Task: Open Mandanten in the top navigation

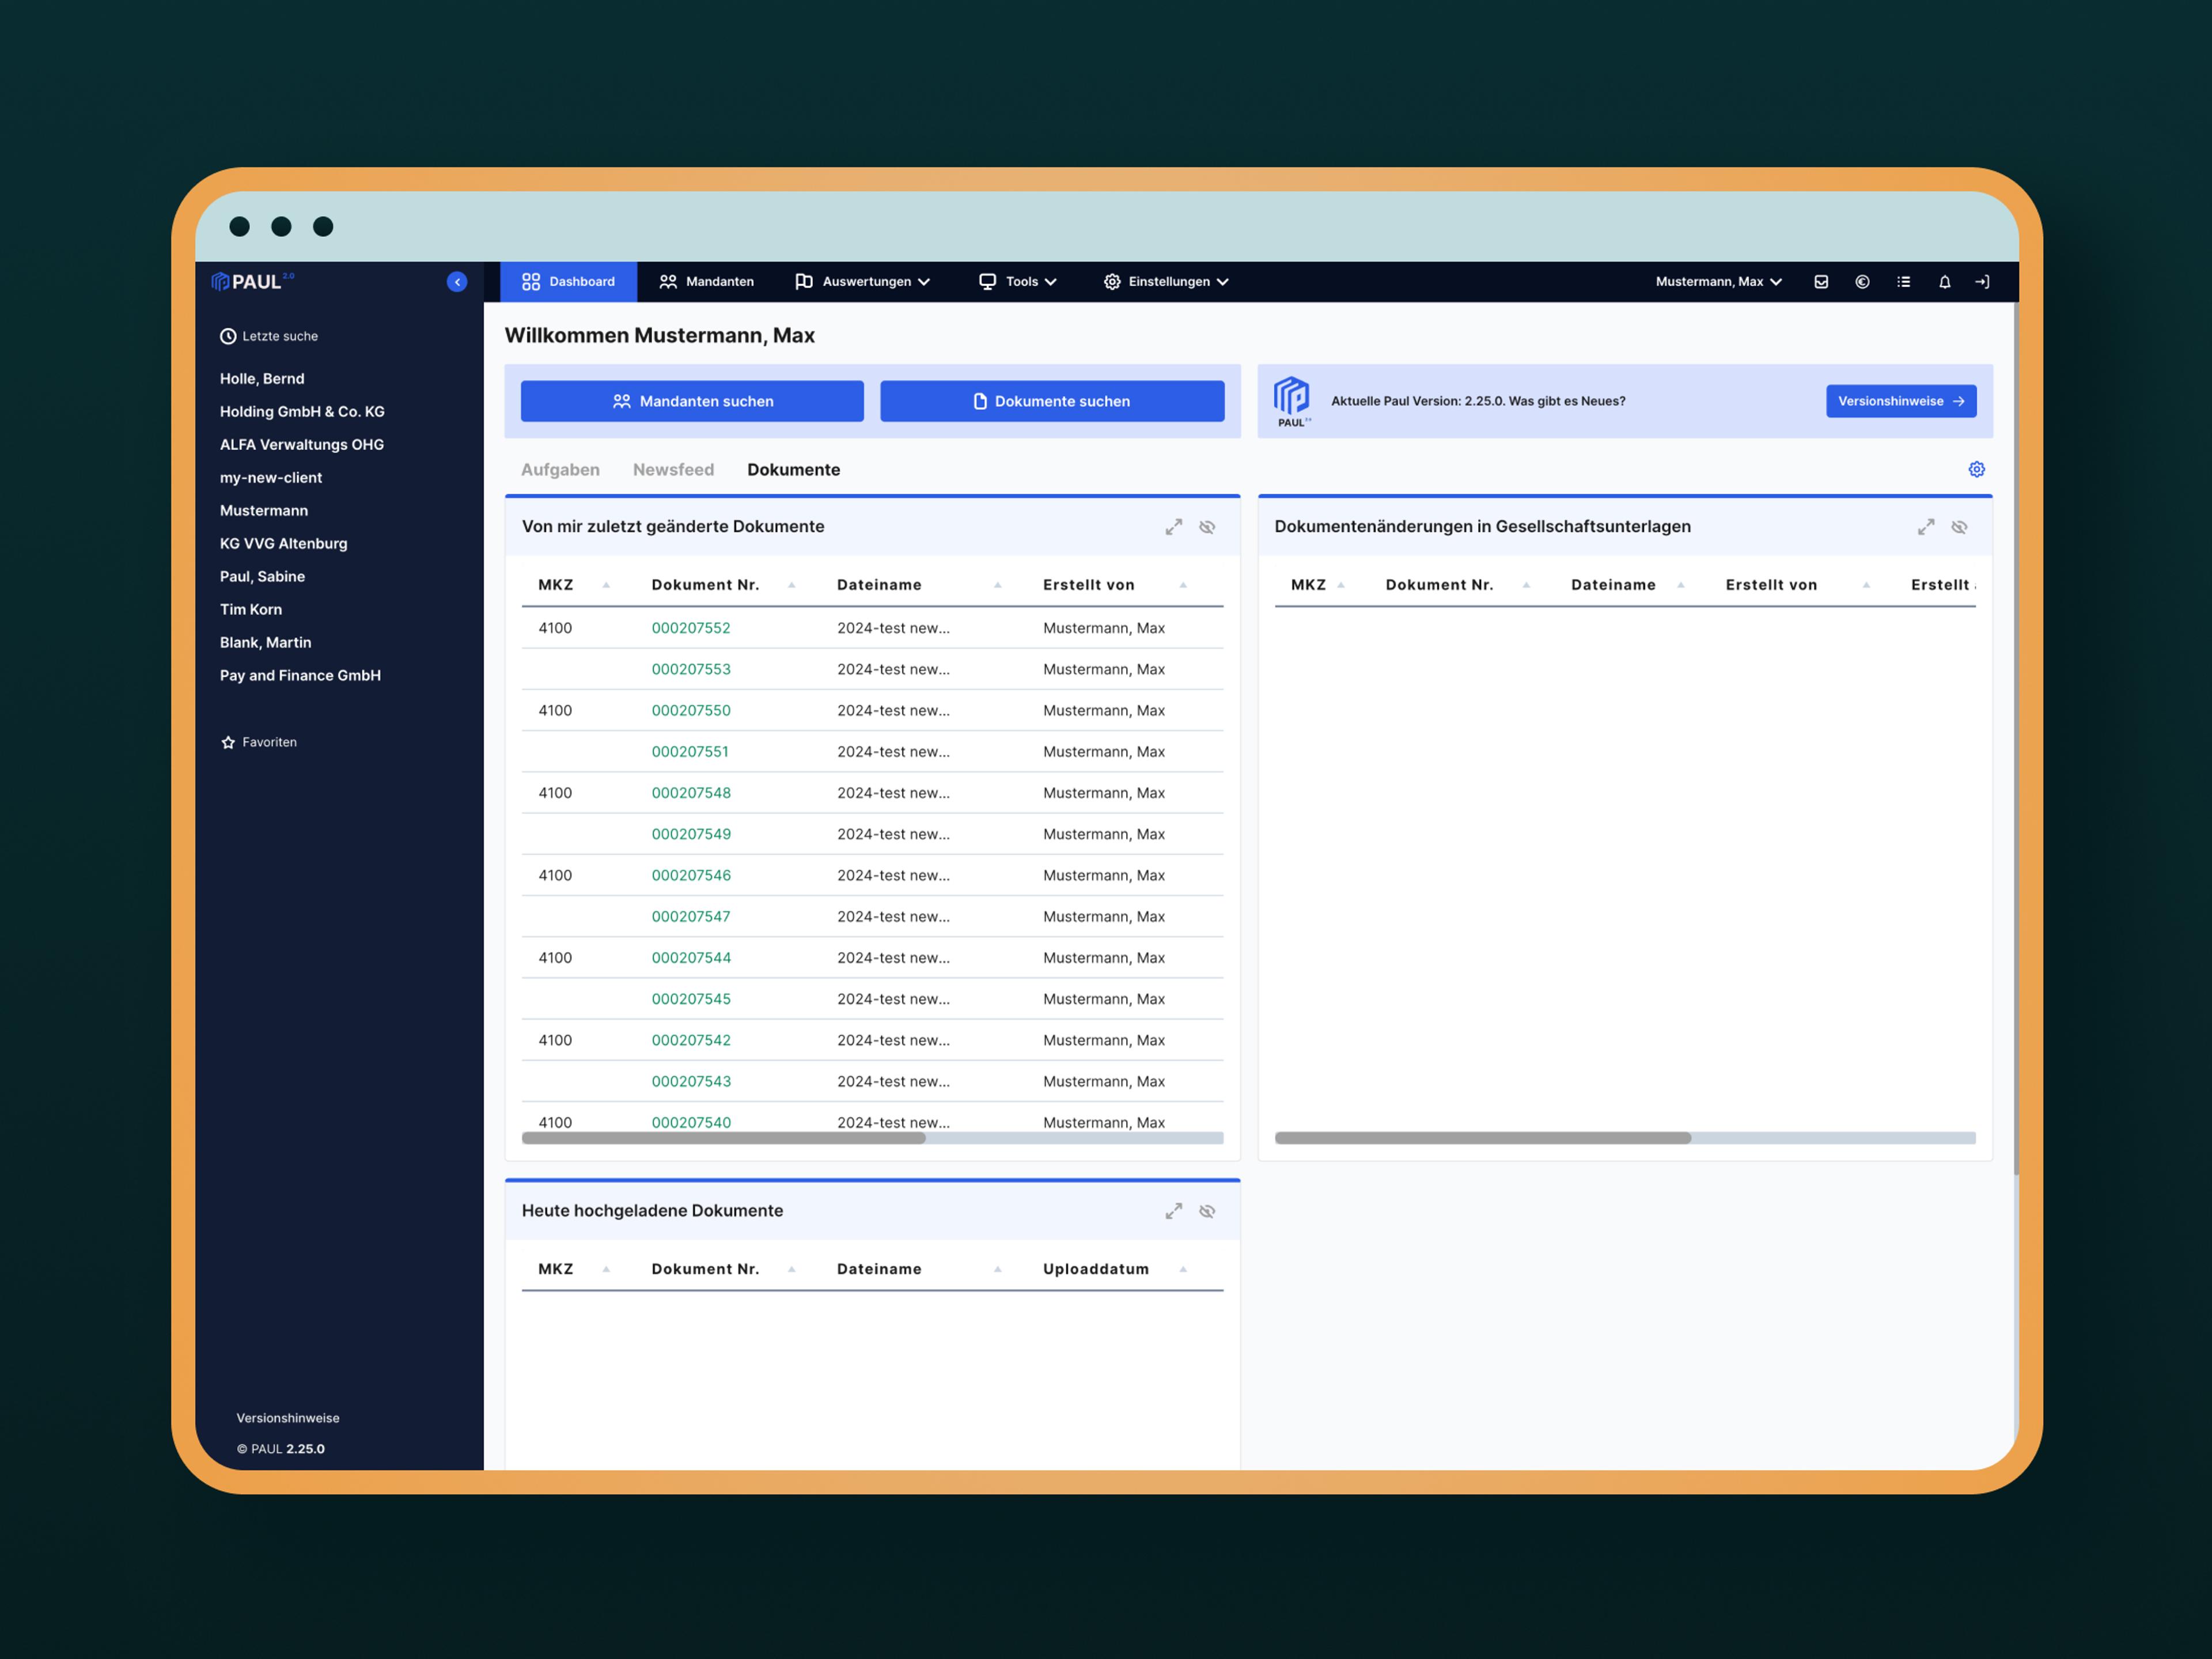Action: (x=707, y=282)
